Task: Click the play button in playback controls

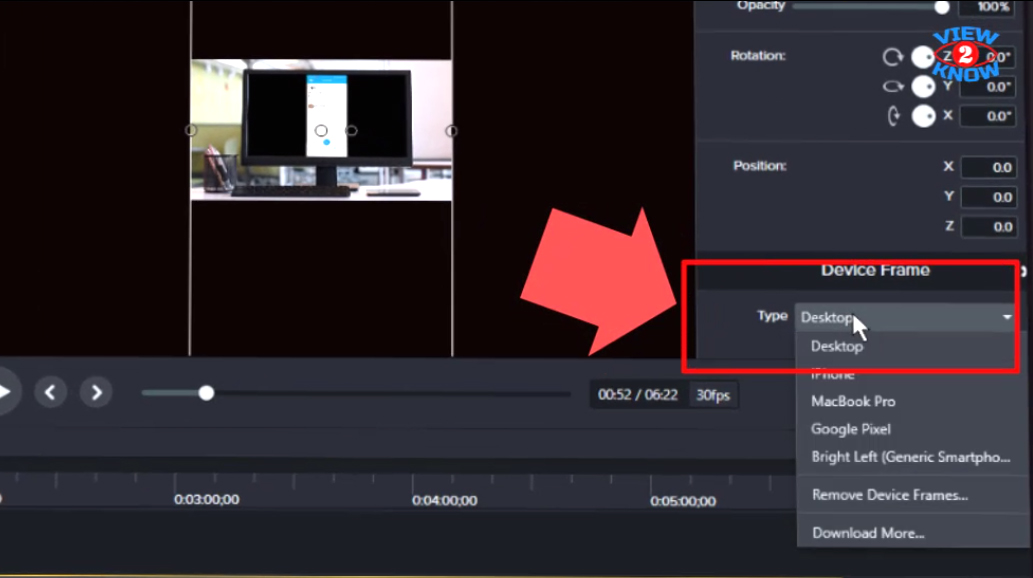Action: [x=5, y=392]
